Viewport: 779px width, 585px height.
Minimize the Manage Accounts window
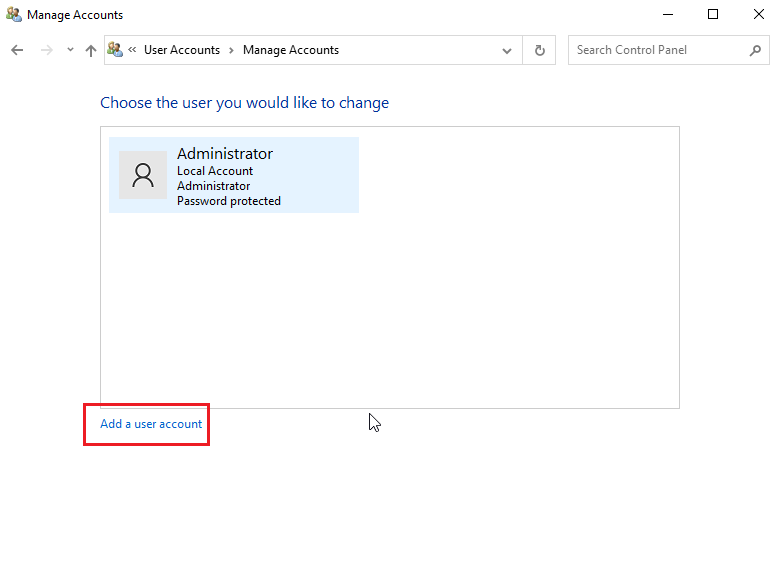667,15
